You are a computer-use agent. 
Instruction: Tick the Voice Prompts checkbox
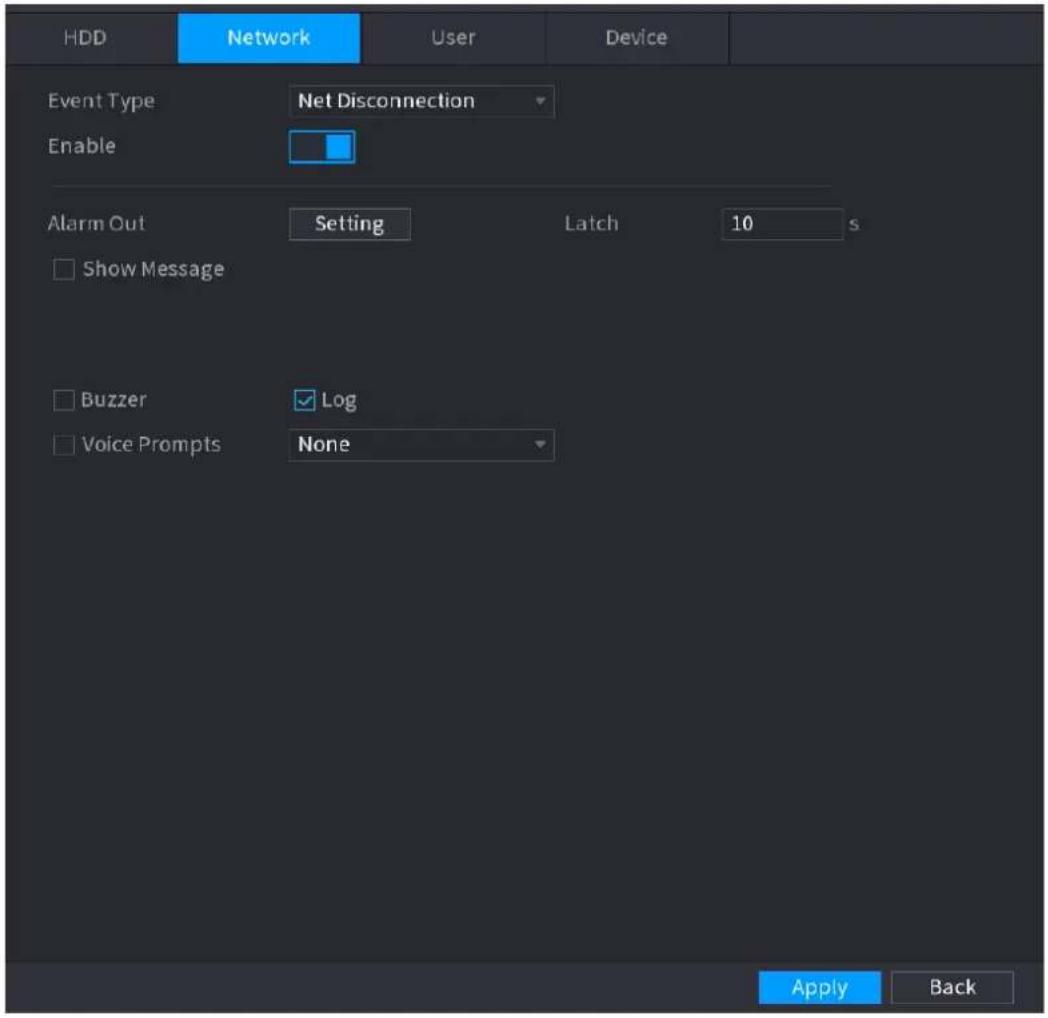pyautogui.click(x=64, y=444)
